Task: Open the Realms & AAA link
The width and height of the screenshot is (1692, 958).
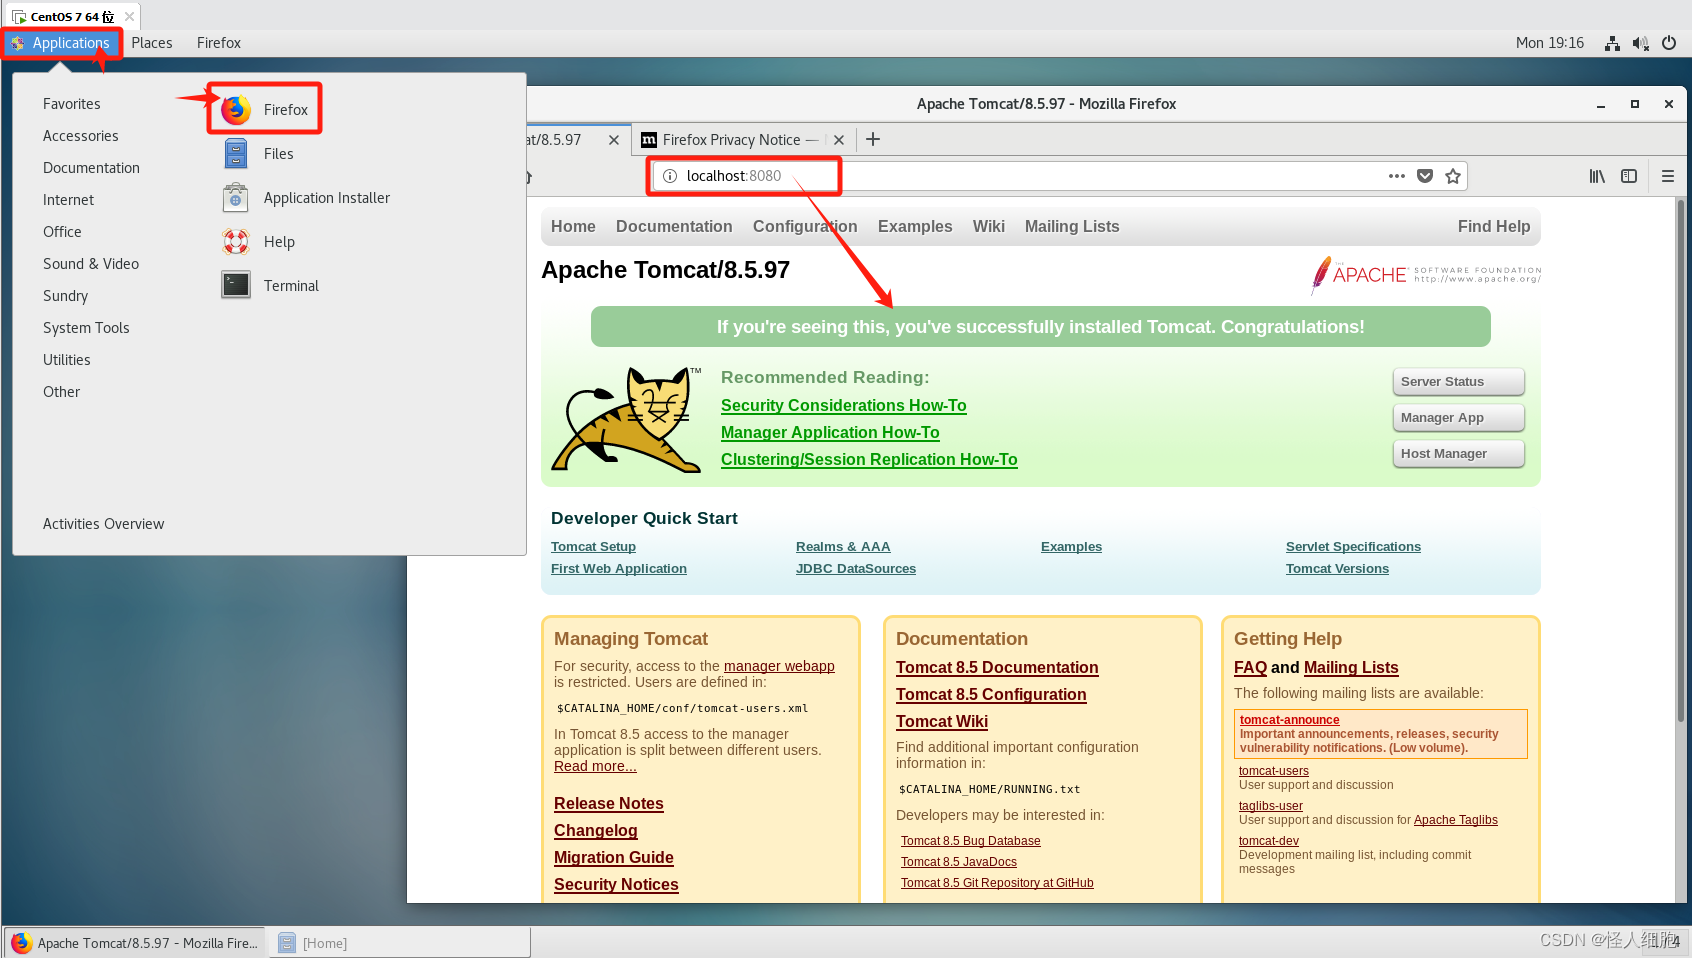Action: click(x=843, y=547)
